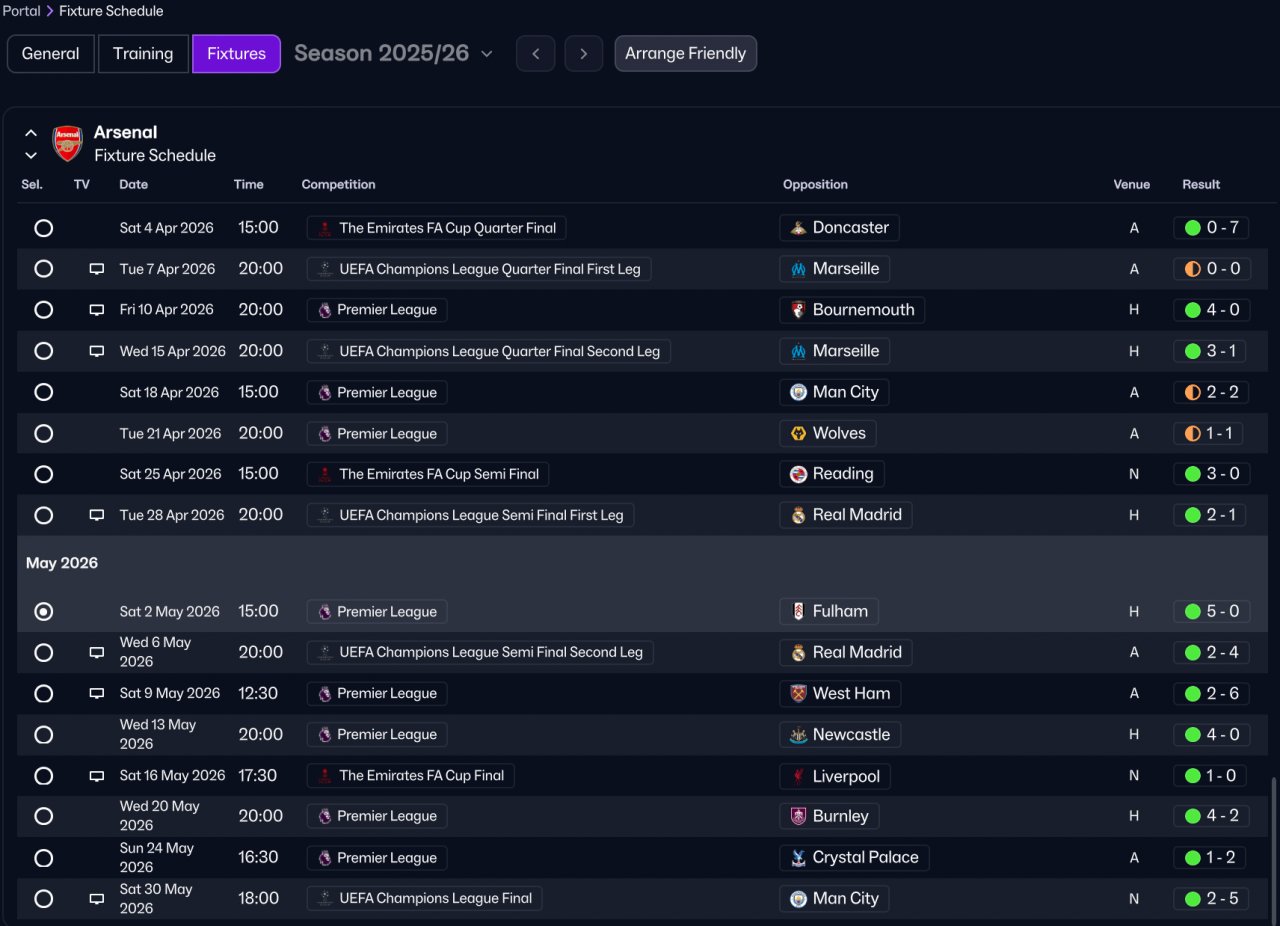Click the up chevron beside Arsenal
Screen dimensions: 1280x926
31,133
